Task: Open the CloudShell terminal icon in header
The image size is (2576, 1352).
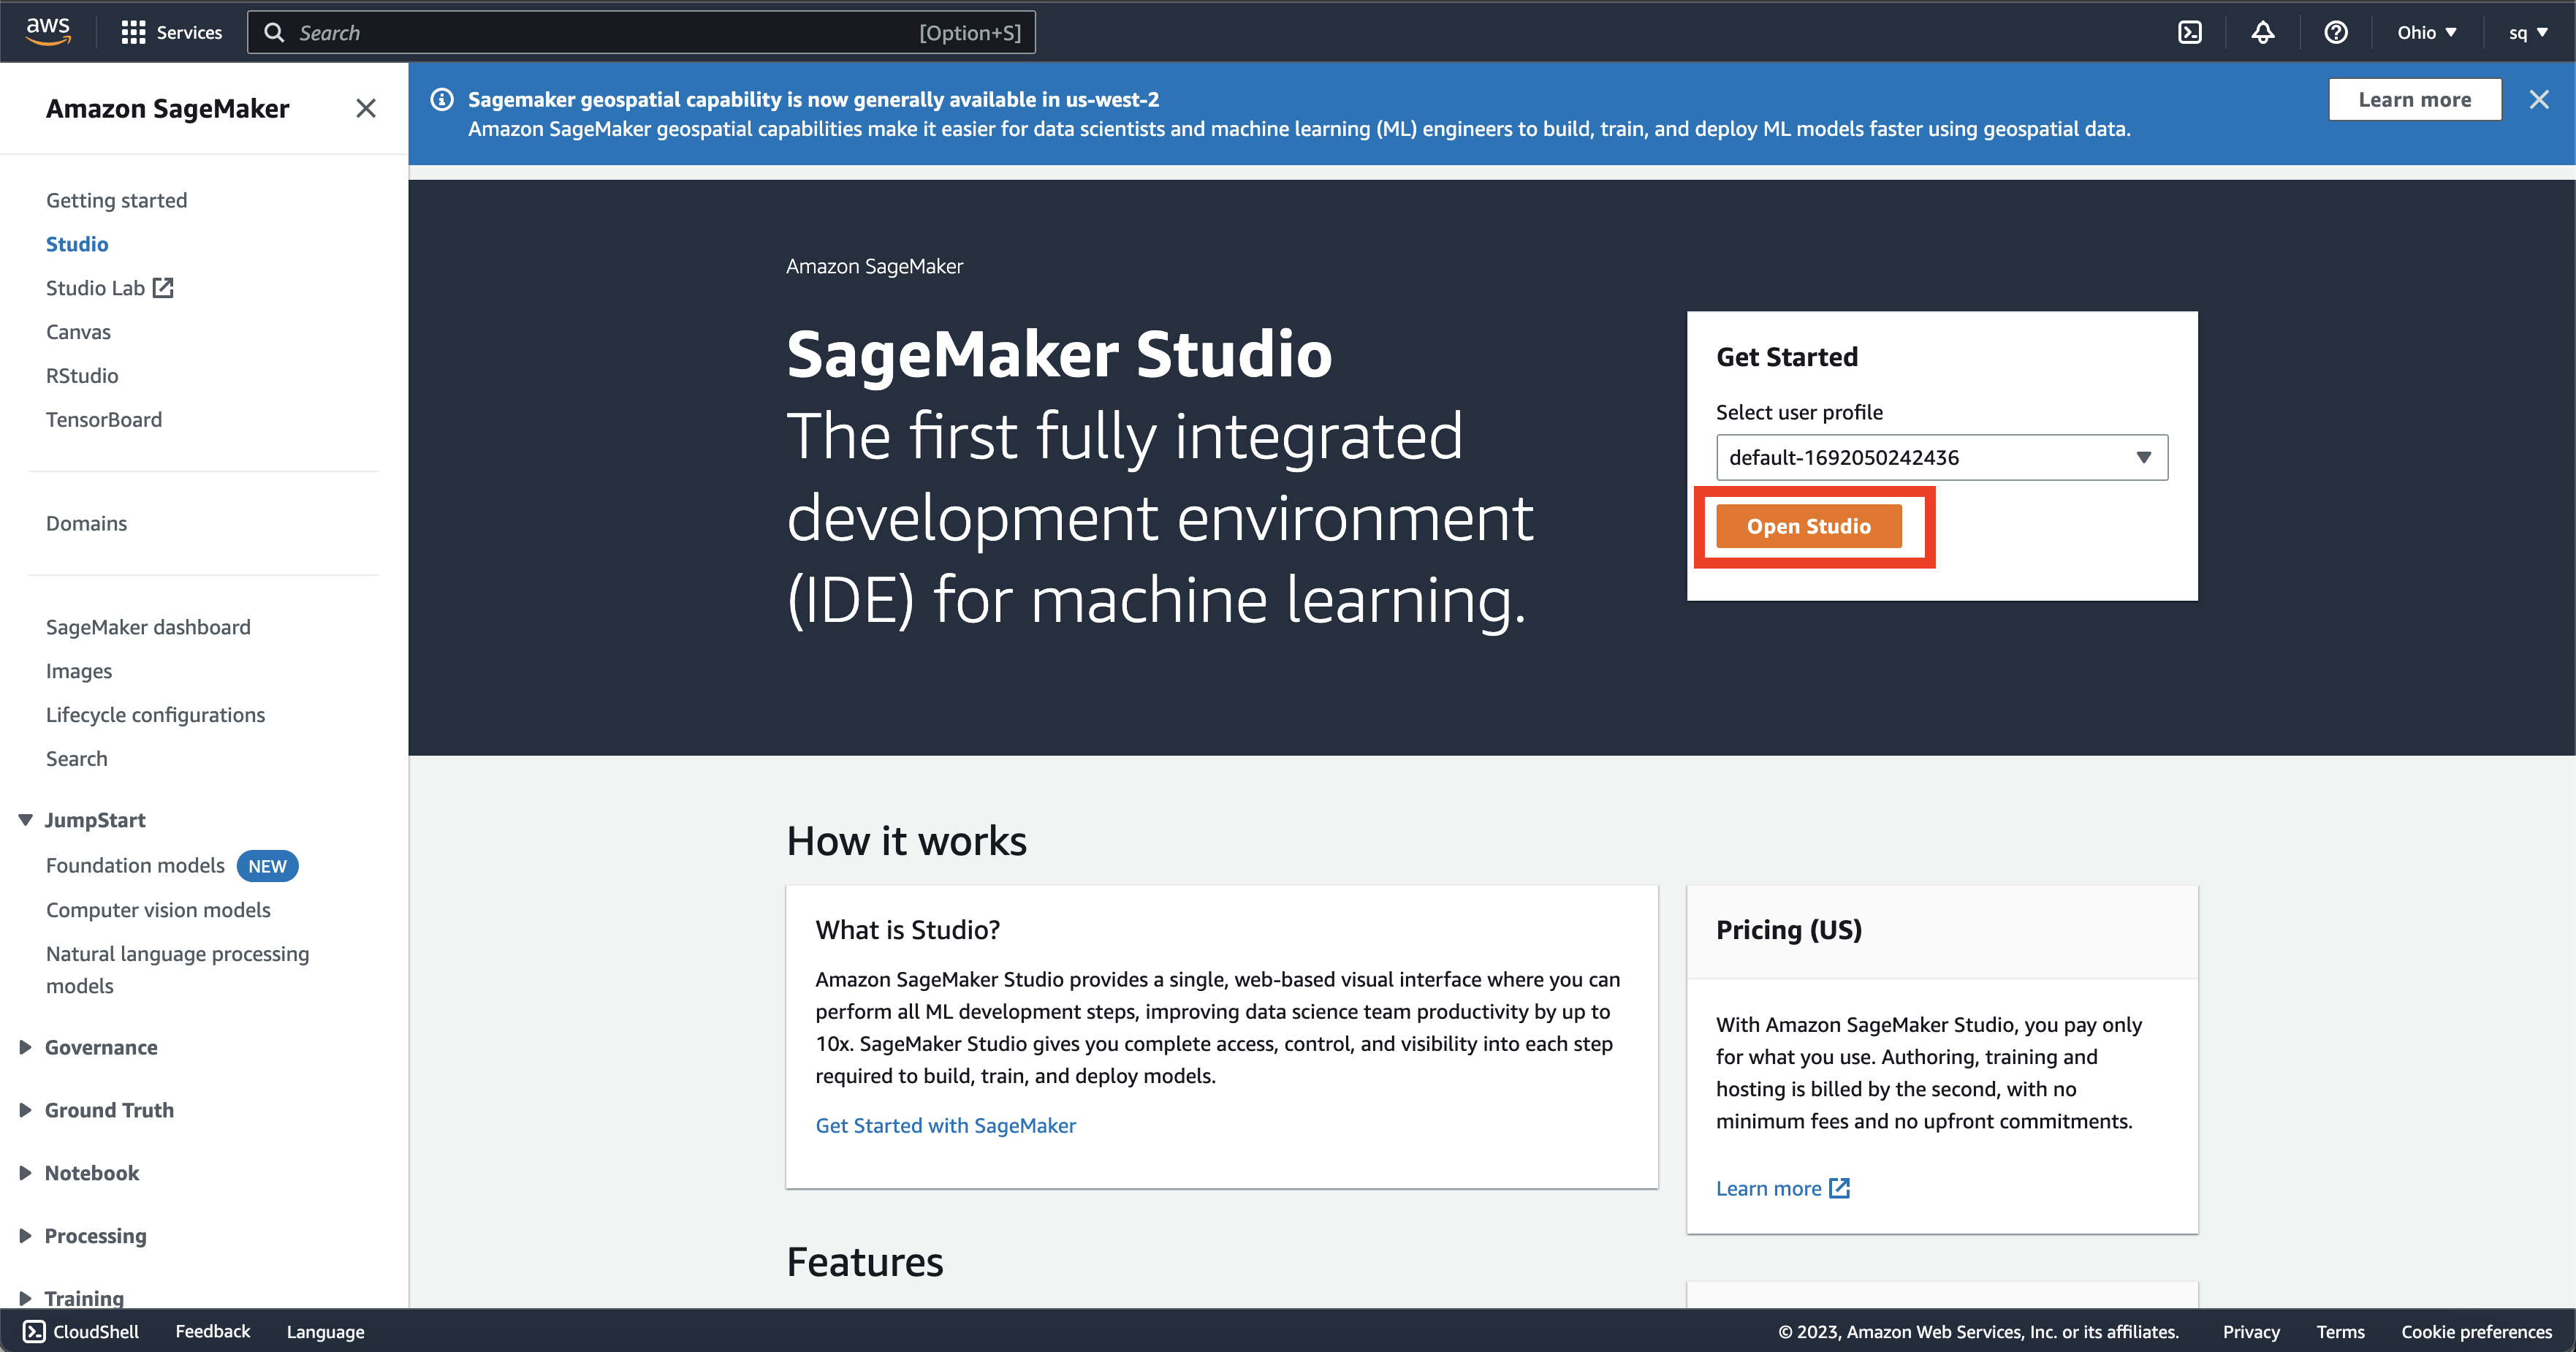Action: pos(2189,32)
